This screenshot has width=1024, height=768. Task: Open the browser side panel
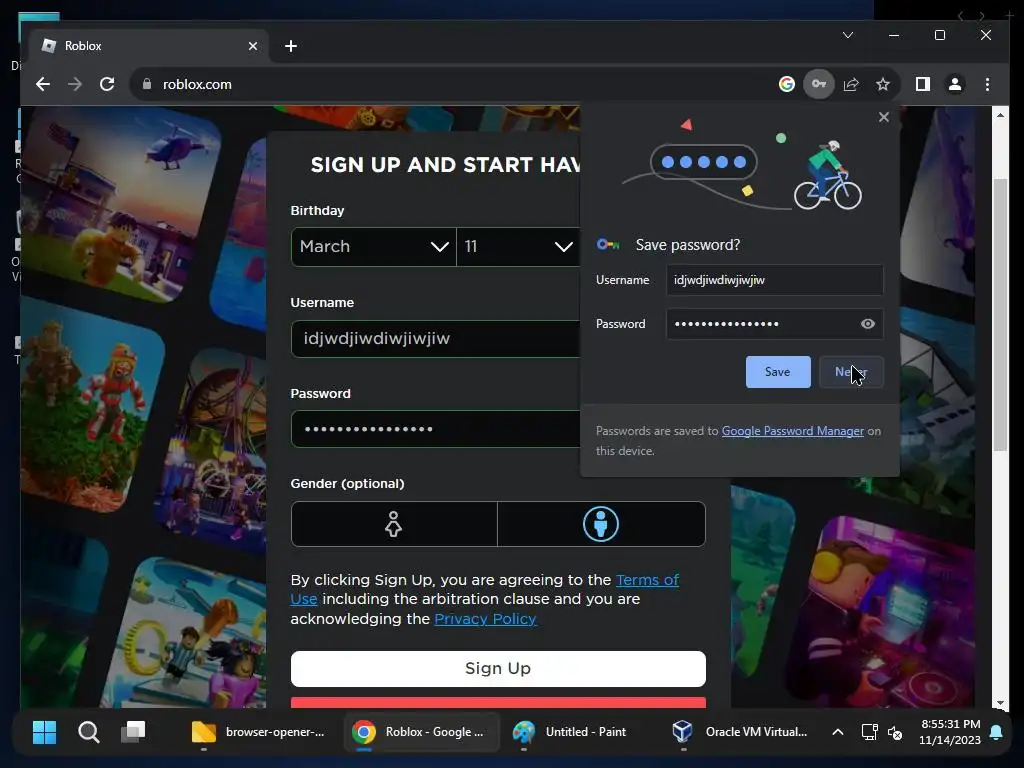click(923, 84)
